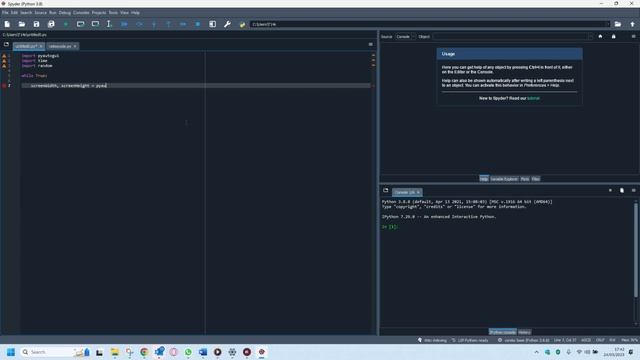The width and height of the screenshot is (640, 360).
Task: Maximize the current pane
Action: click(x=213, y=24)
